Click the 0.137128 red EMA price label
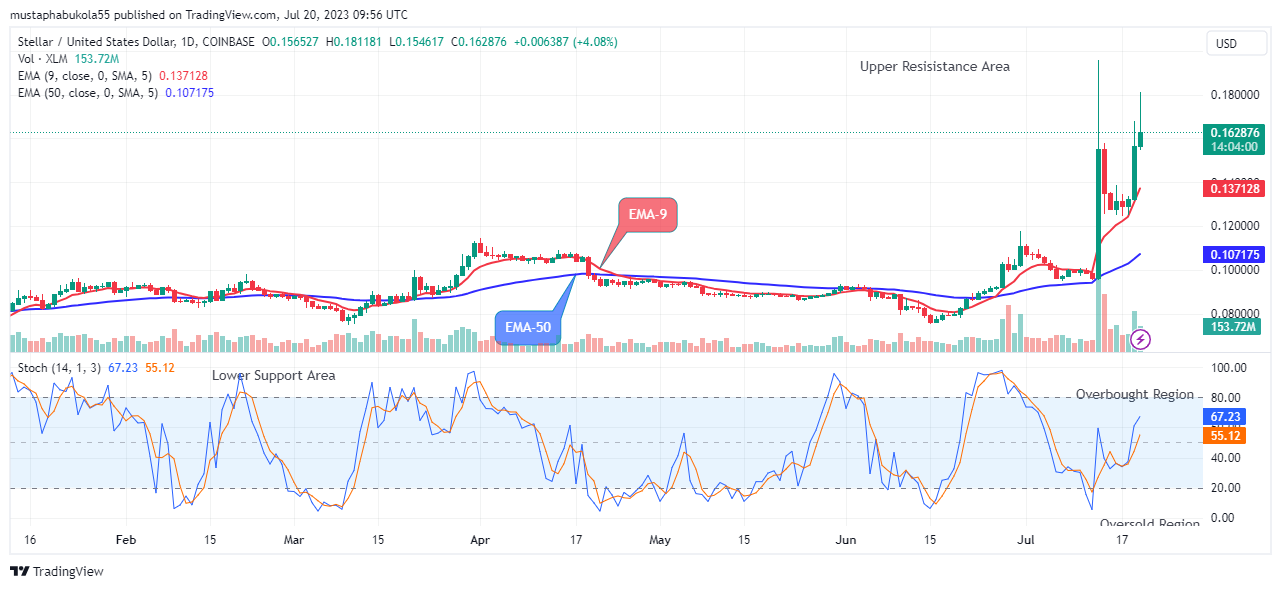 click(x=1235, y=188)
